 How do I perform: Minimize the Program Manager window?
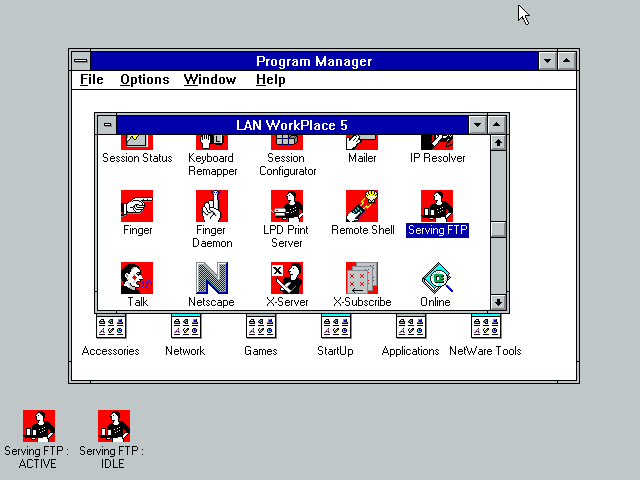(x=547, y=61)
